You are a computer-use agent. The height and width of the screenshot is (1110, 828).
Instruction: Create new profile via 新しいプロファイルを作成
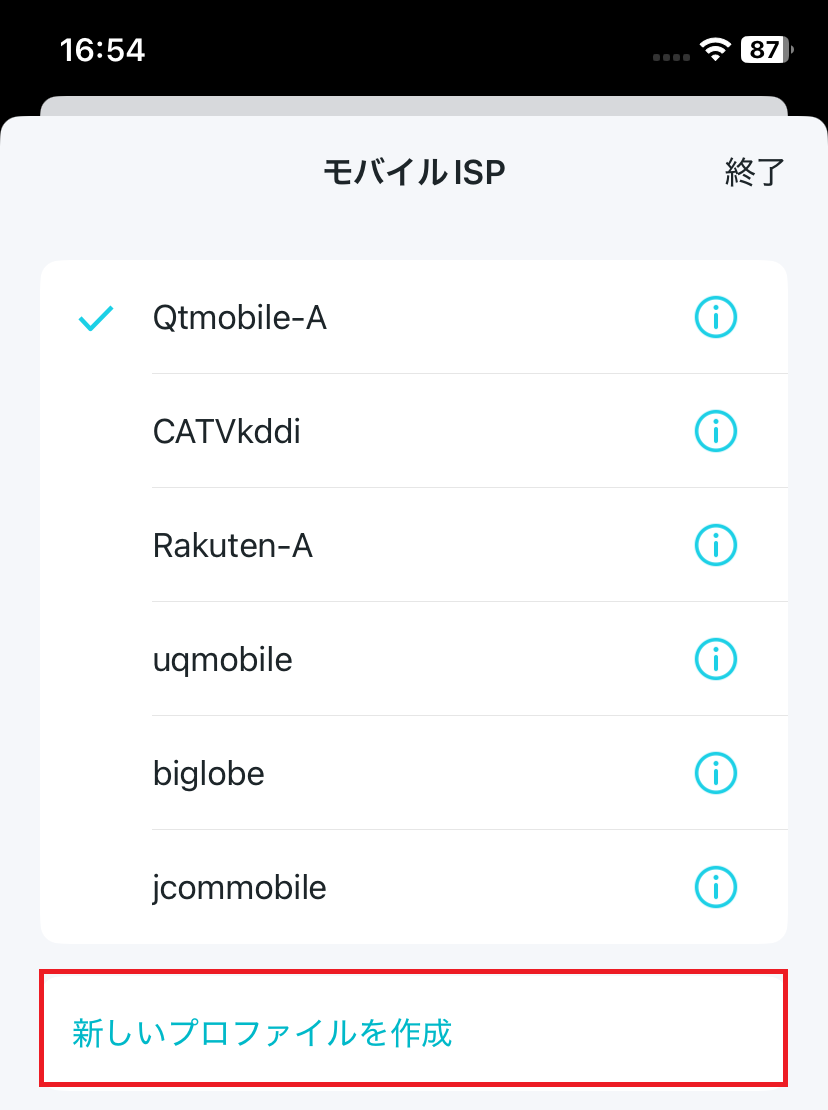[x=413, y=1028]
